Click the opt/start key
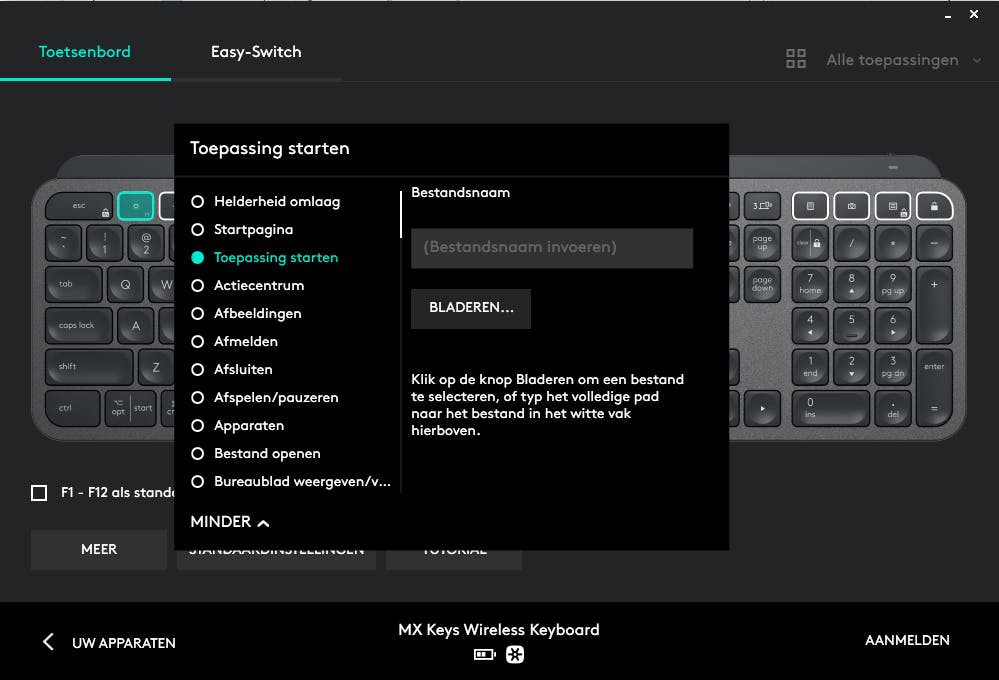 [x=130, y=408]
